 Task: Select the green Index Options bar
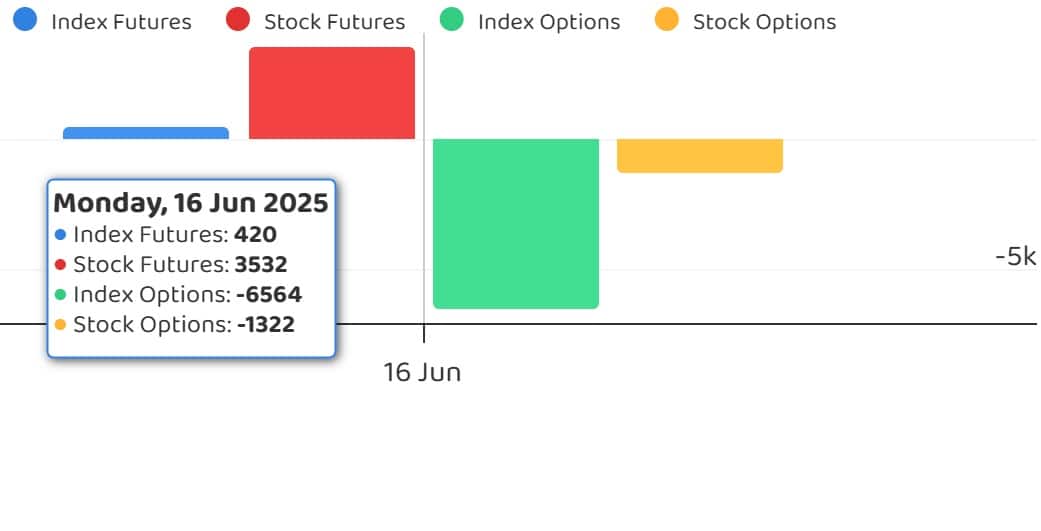516,224
